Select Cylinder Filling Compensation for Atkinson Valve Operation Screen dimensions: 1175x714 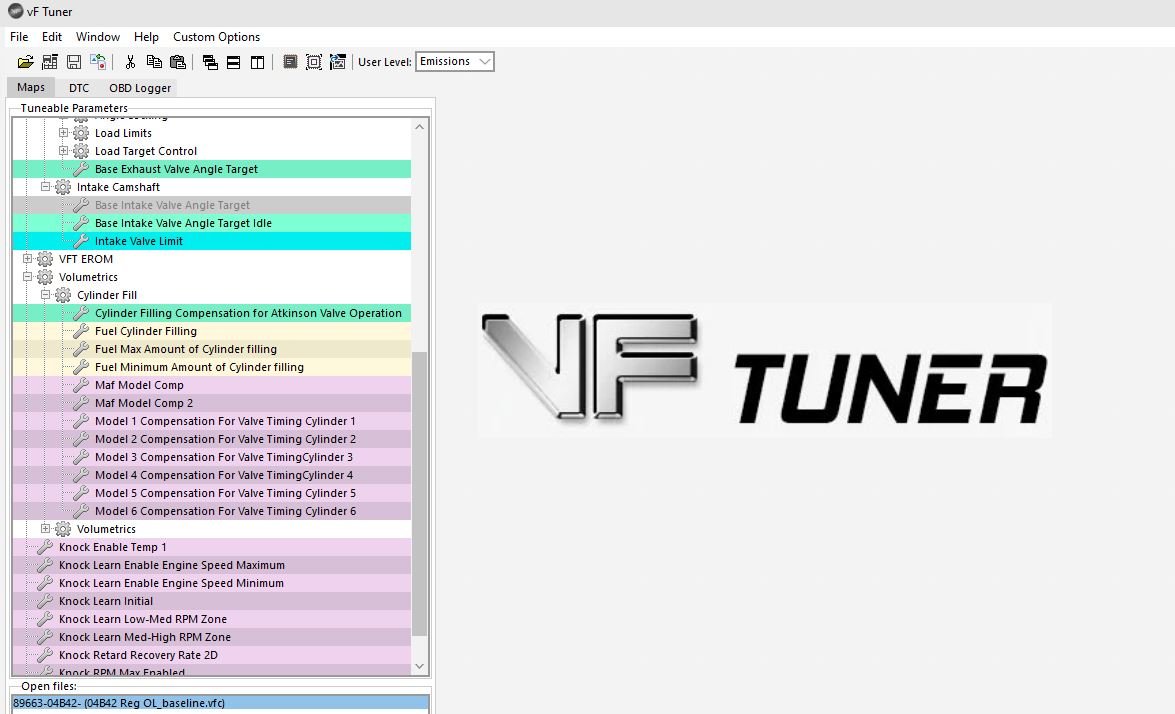point(211,313)
